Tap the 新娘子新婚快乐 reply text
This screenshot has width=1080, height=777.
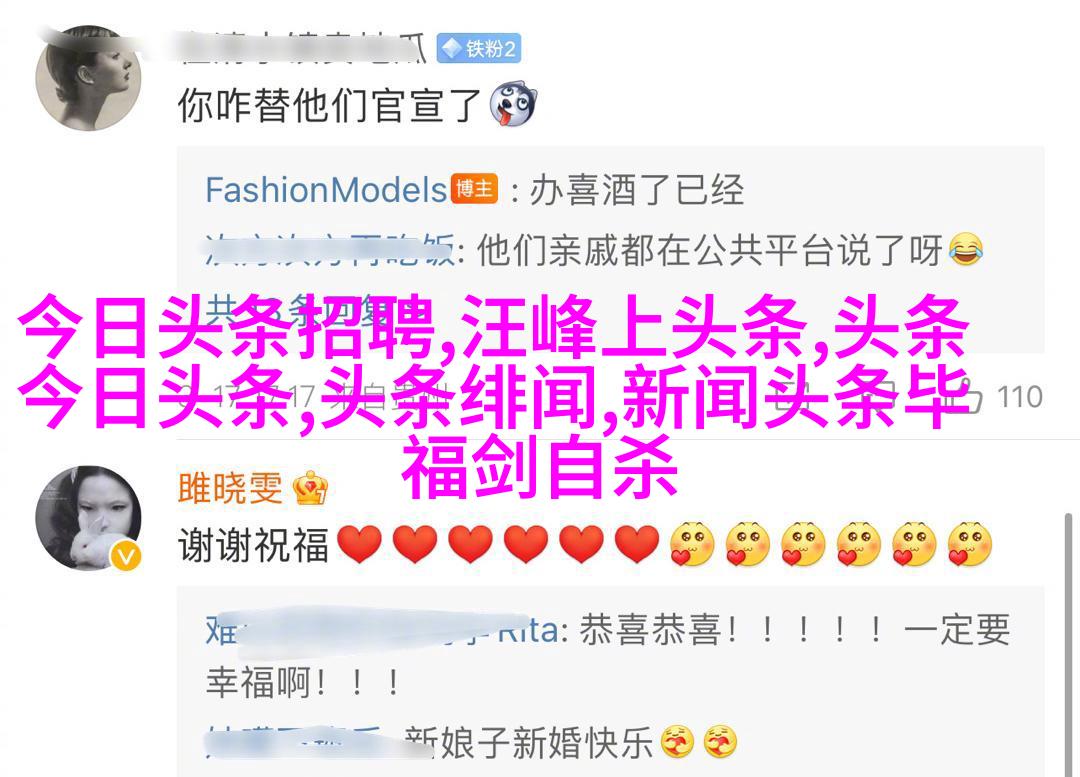pyautogui.click(x=528, y=743)
